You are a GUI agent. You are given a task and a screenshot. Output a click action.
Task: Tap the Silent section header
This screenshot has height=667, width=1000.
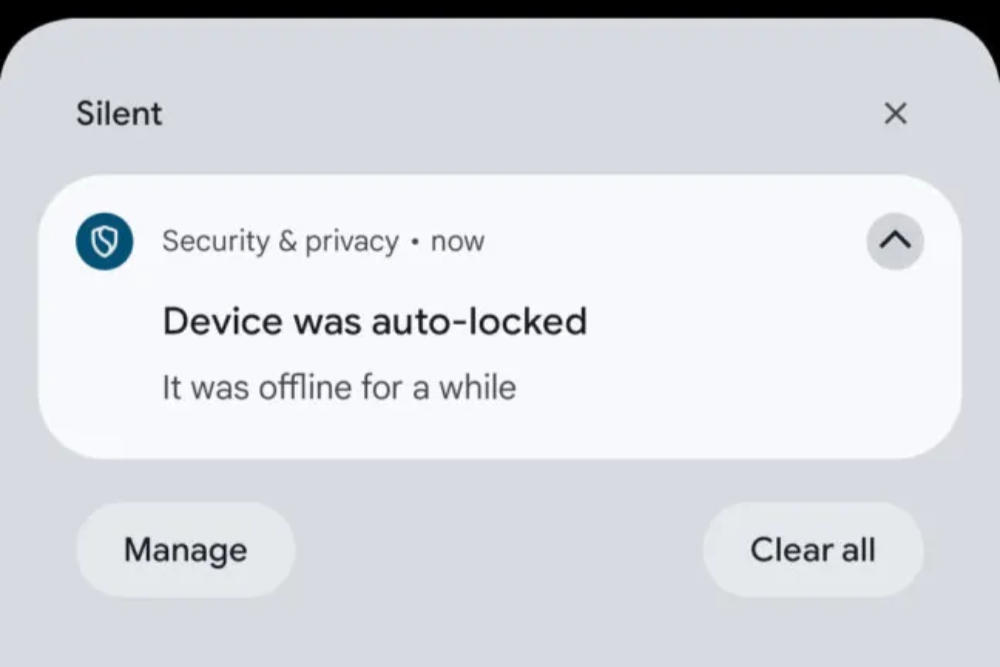[x=119, y=114]
